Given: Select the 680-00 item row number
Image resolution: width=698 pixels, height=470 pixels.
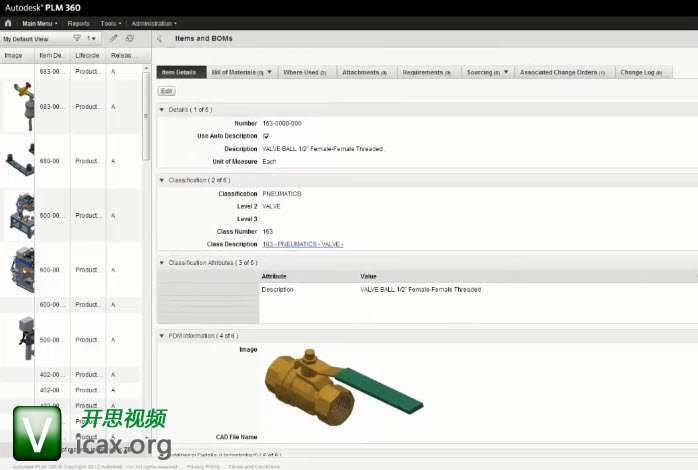Looking at the screenshot, I should 51,161.
